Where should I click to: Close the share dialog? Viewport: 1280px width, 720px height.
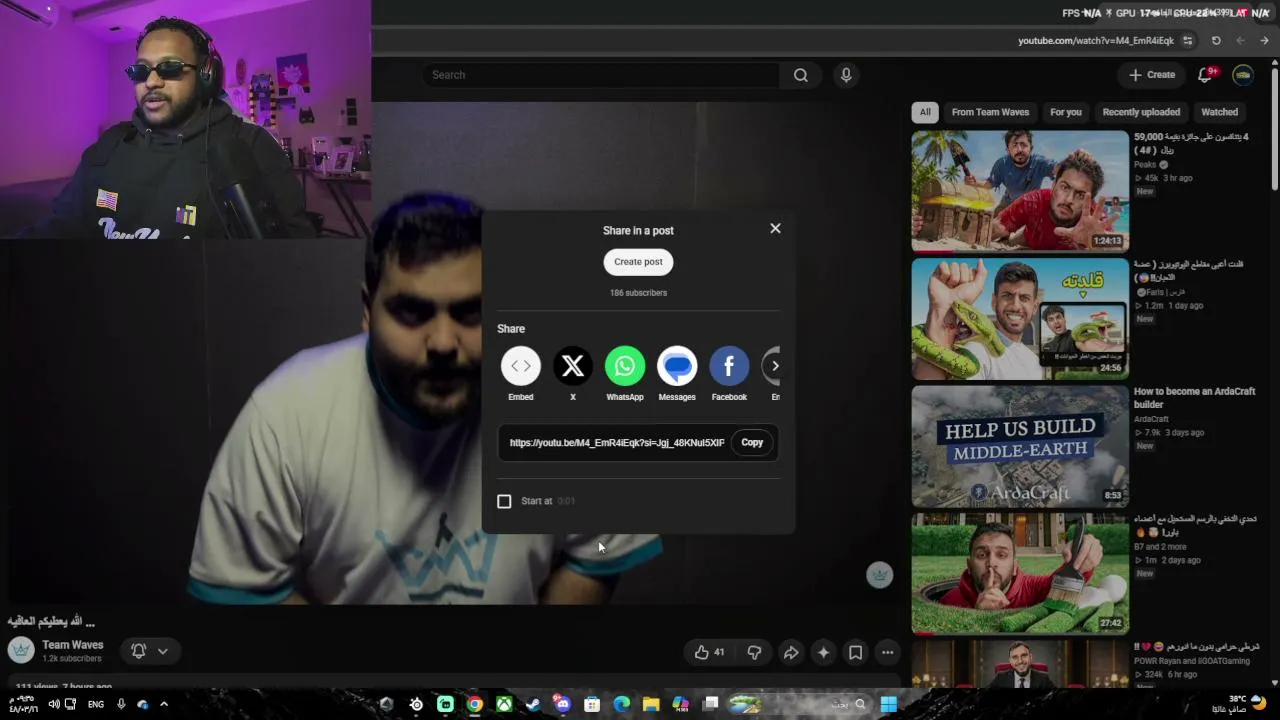(x=775, y=228)
